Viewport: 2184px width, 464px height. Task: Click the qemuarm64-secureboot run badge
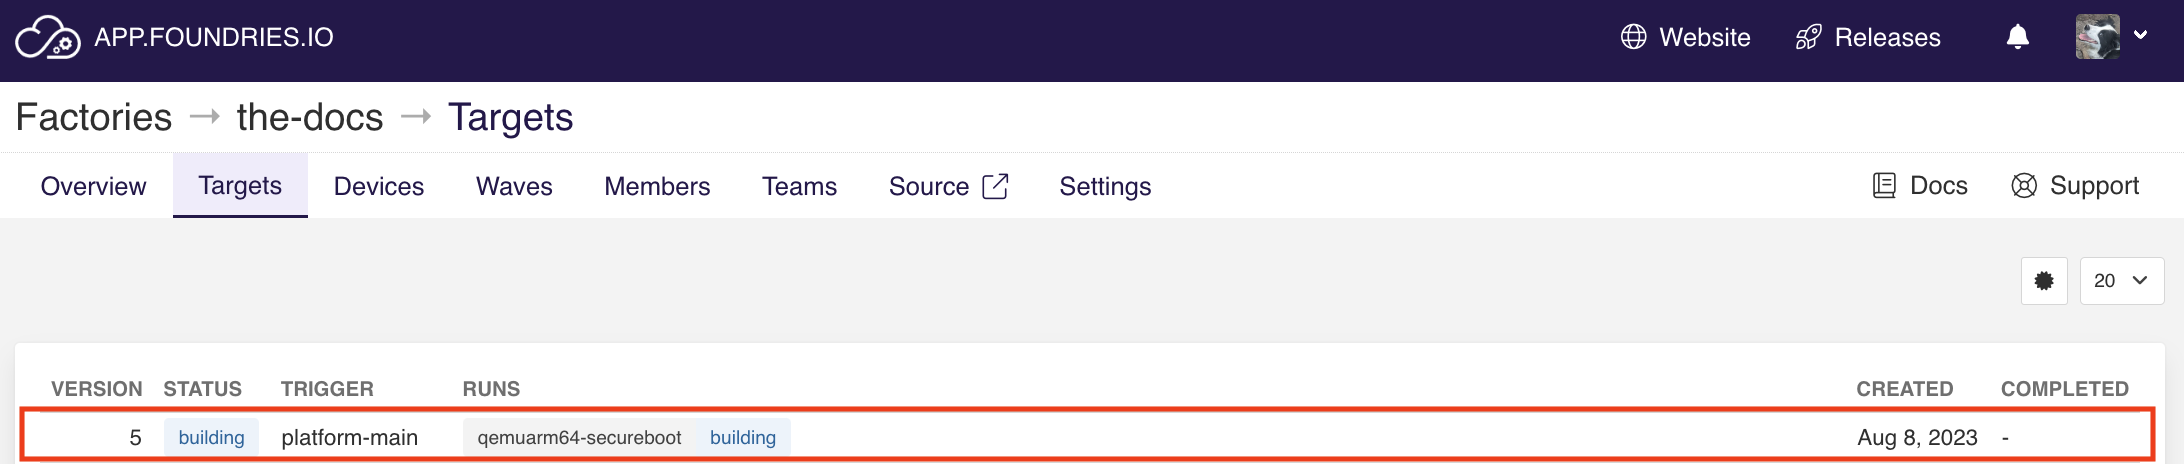tap(579, 438)
